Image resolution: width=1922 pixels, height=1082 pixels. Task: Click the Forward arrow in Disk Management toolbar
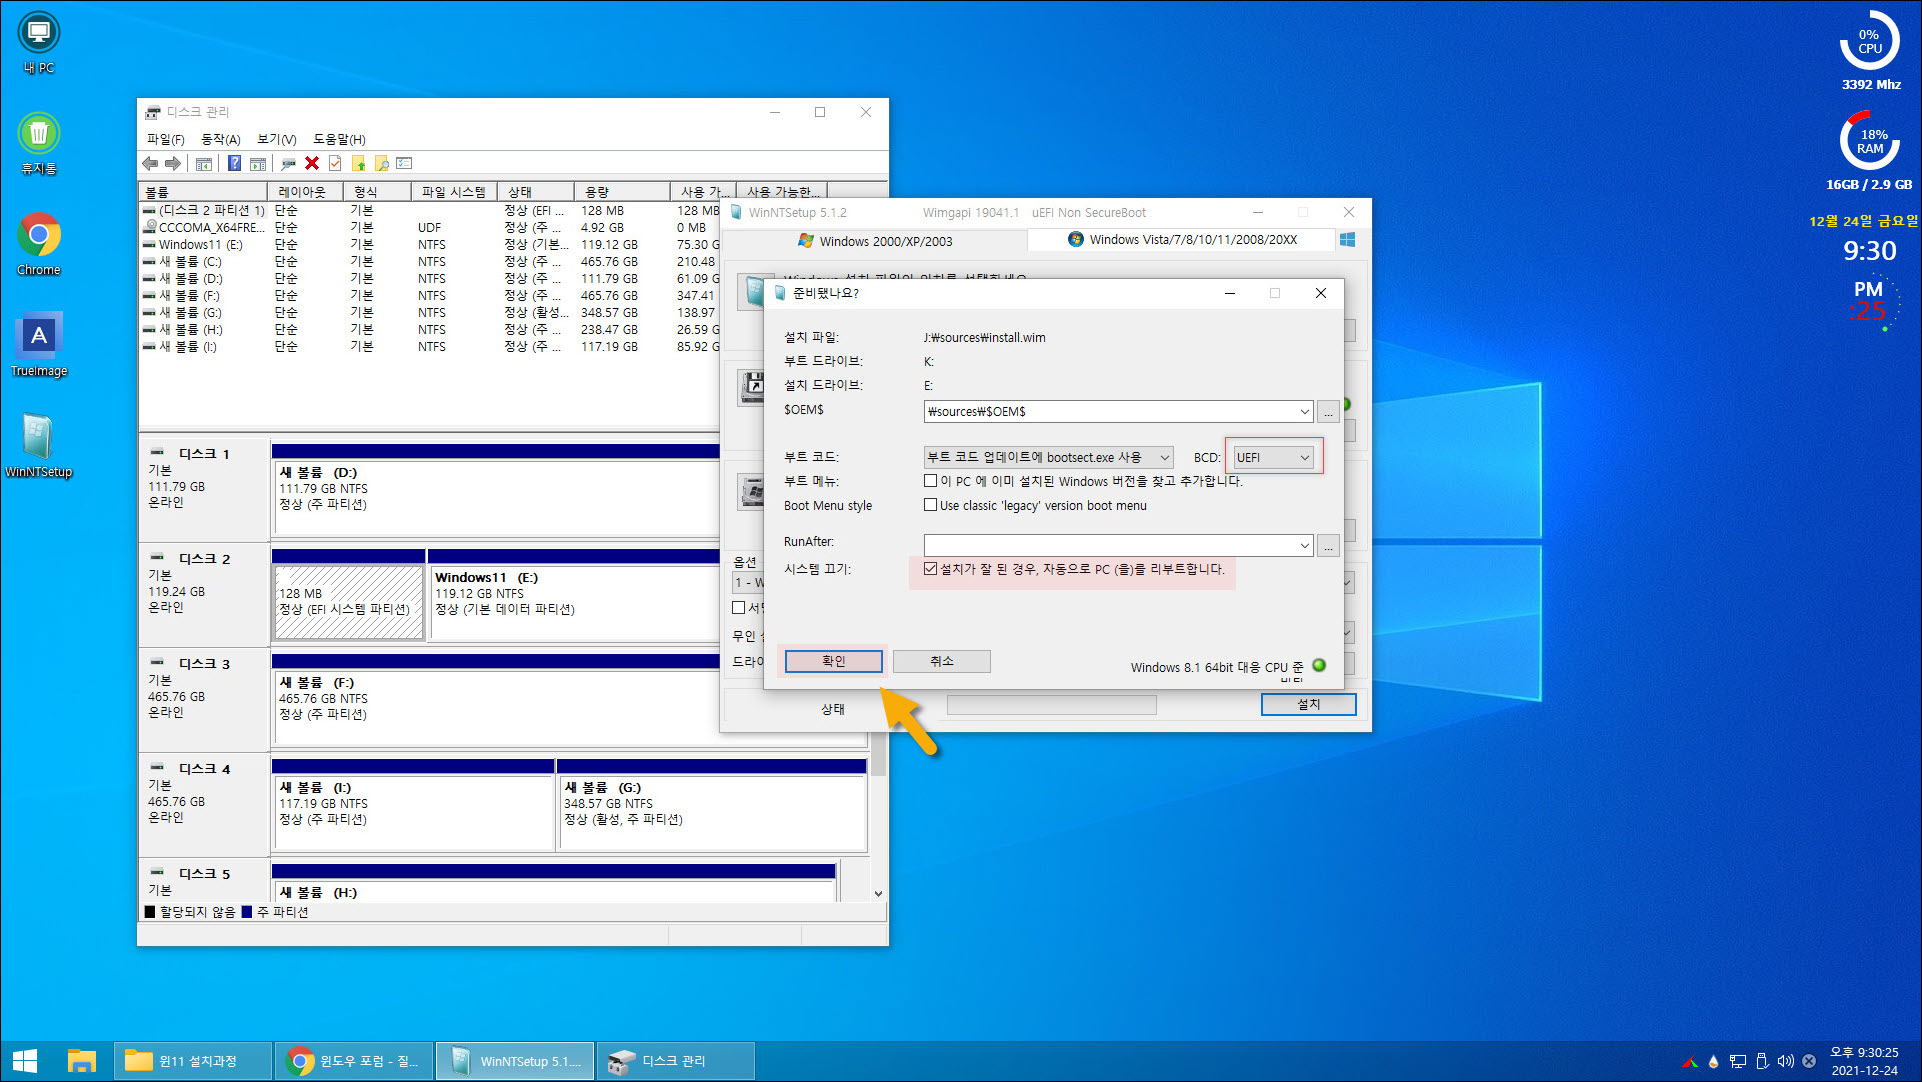tap(173, 163)
